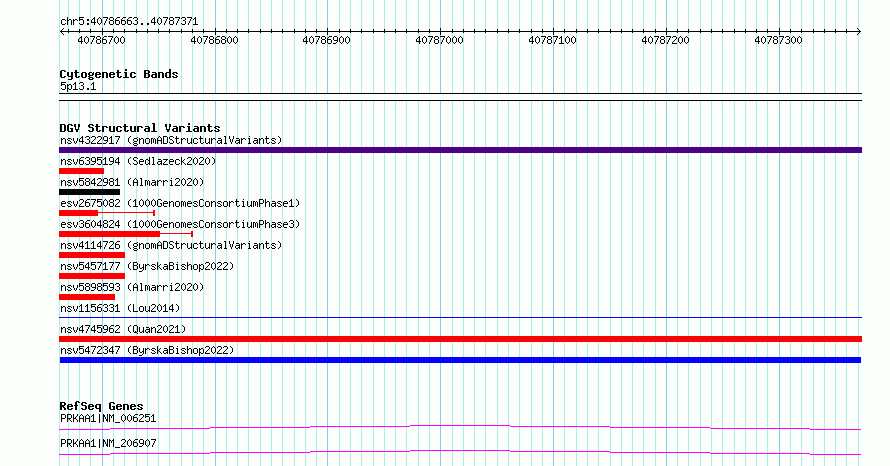Select variant label nsv5898593 (Almarri2020)
The width and height of the screenshot is (890, 466).
[x=132, y=287]
